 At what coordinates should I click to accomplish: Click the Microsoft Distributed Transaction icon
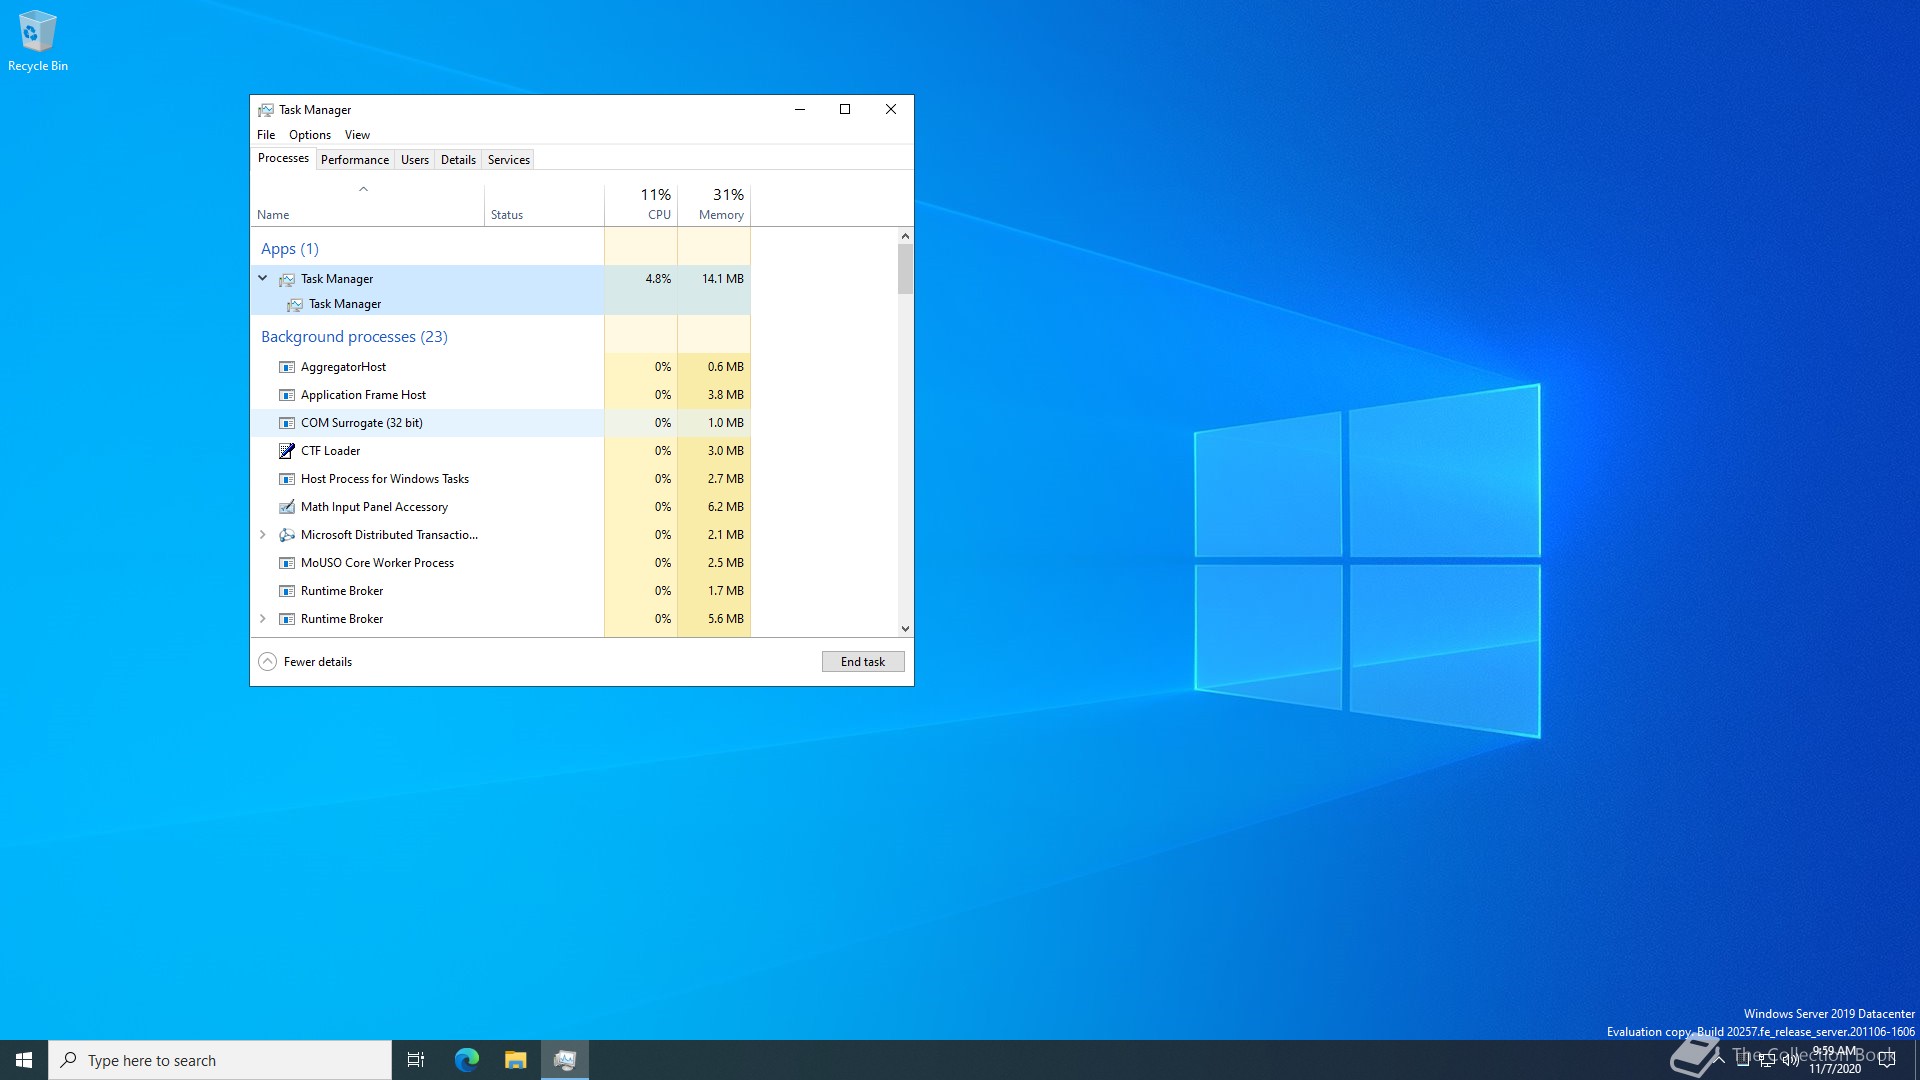coord(287,535)
